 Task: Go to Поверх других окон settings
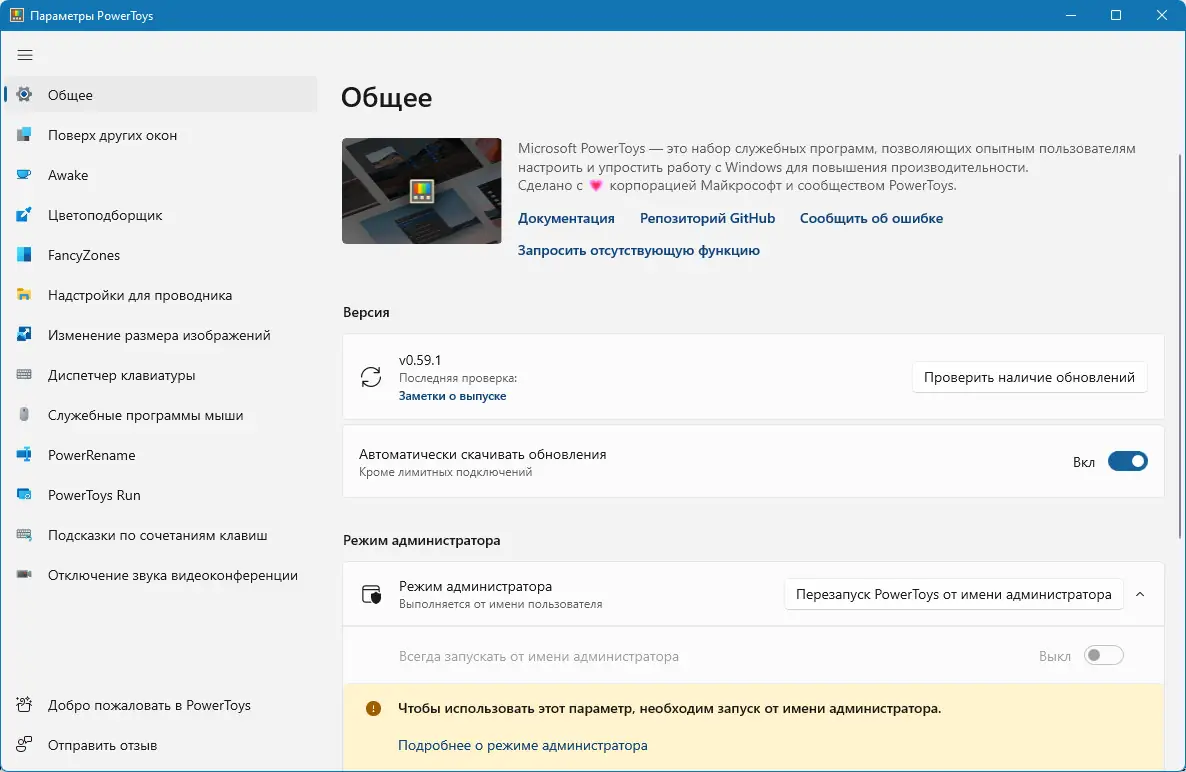(x=160, y=135)
